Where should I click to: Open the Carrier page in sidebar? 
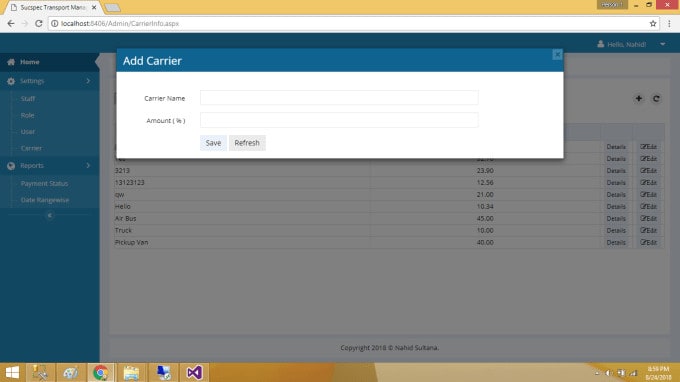(x=31, y=148)
